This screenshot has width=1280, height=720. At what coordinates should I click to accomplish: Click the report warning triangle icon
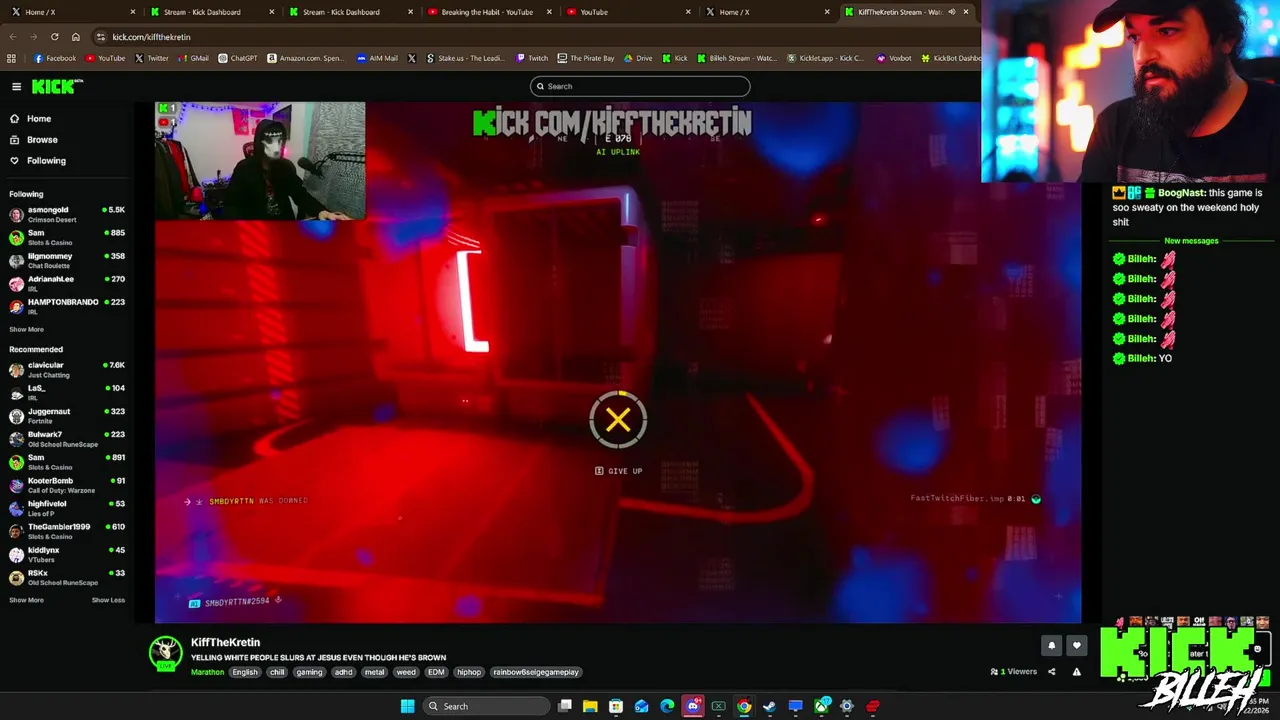pyautogui.click(x=1077, y=672)
